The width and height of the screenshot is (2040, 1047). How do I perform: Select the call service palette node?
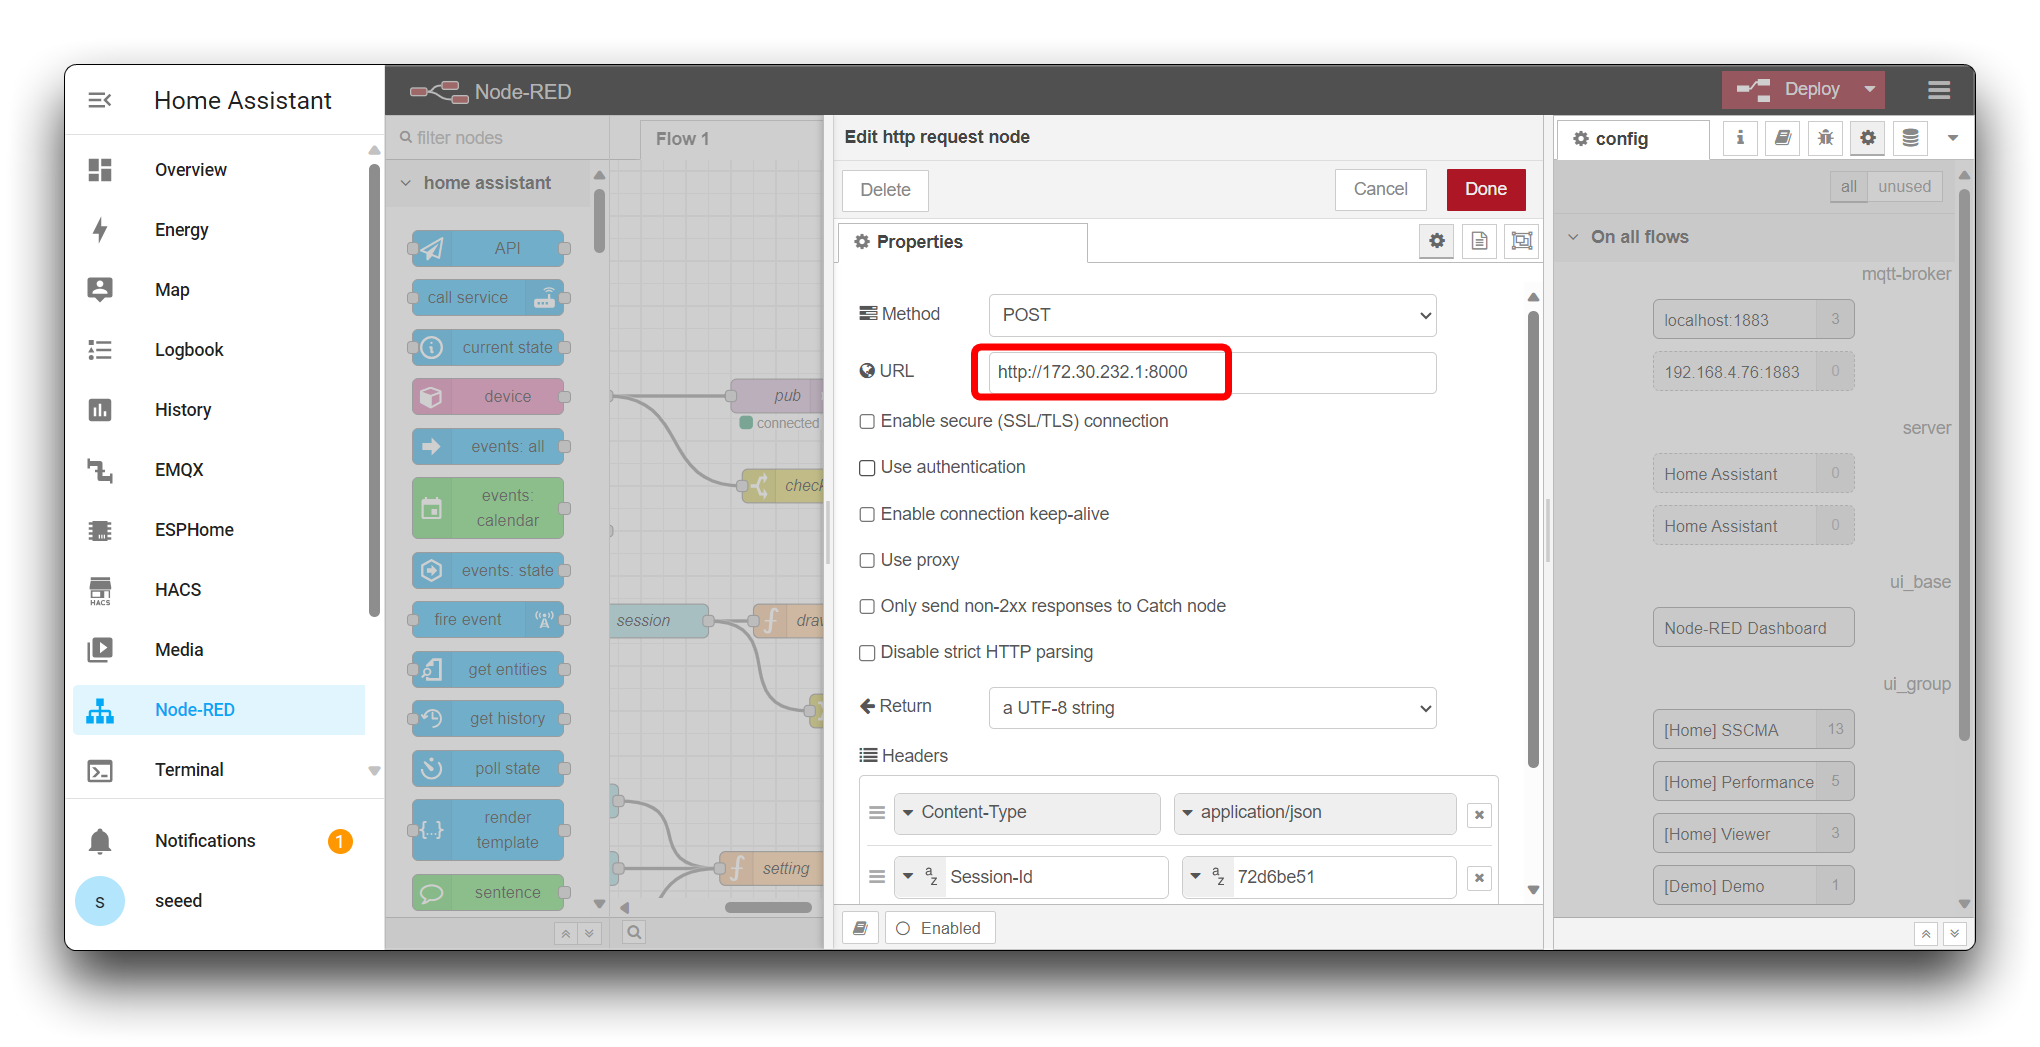point(488,298)
